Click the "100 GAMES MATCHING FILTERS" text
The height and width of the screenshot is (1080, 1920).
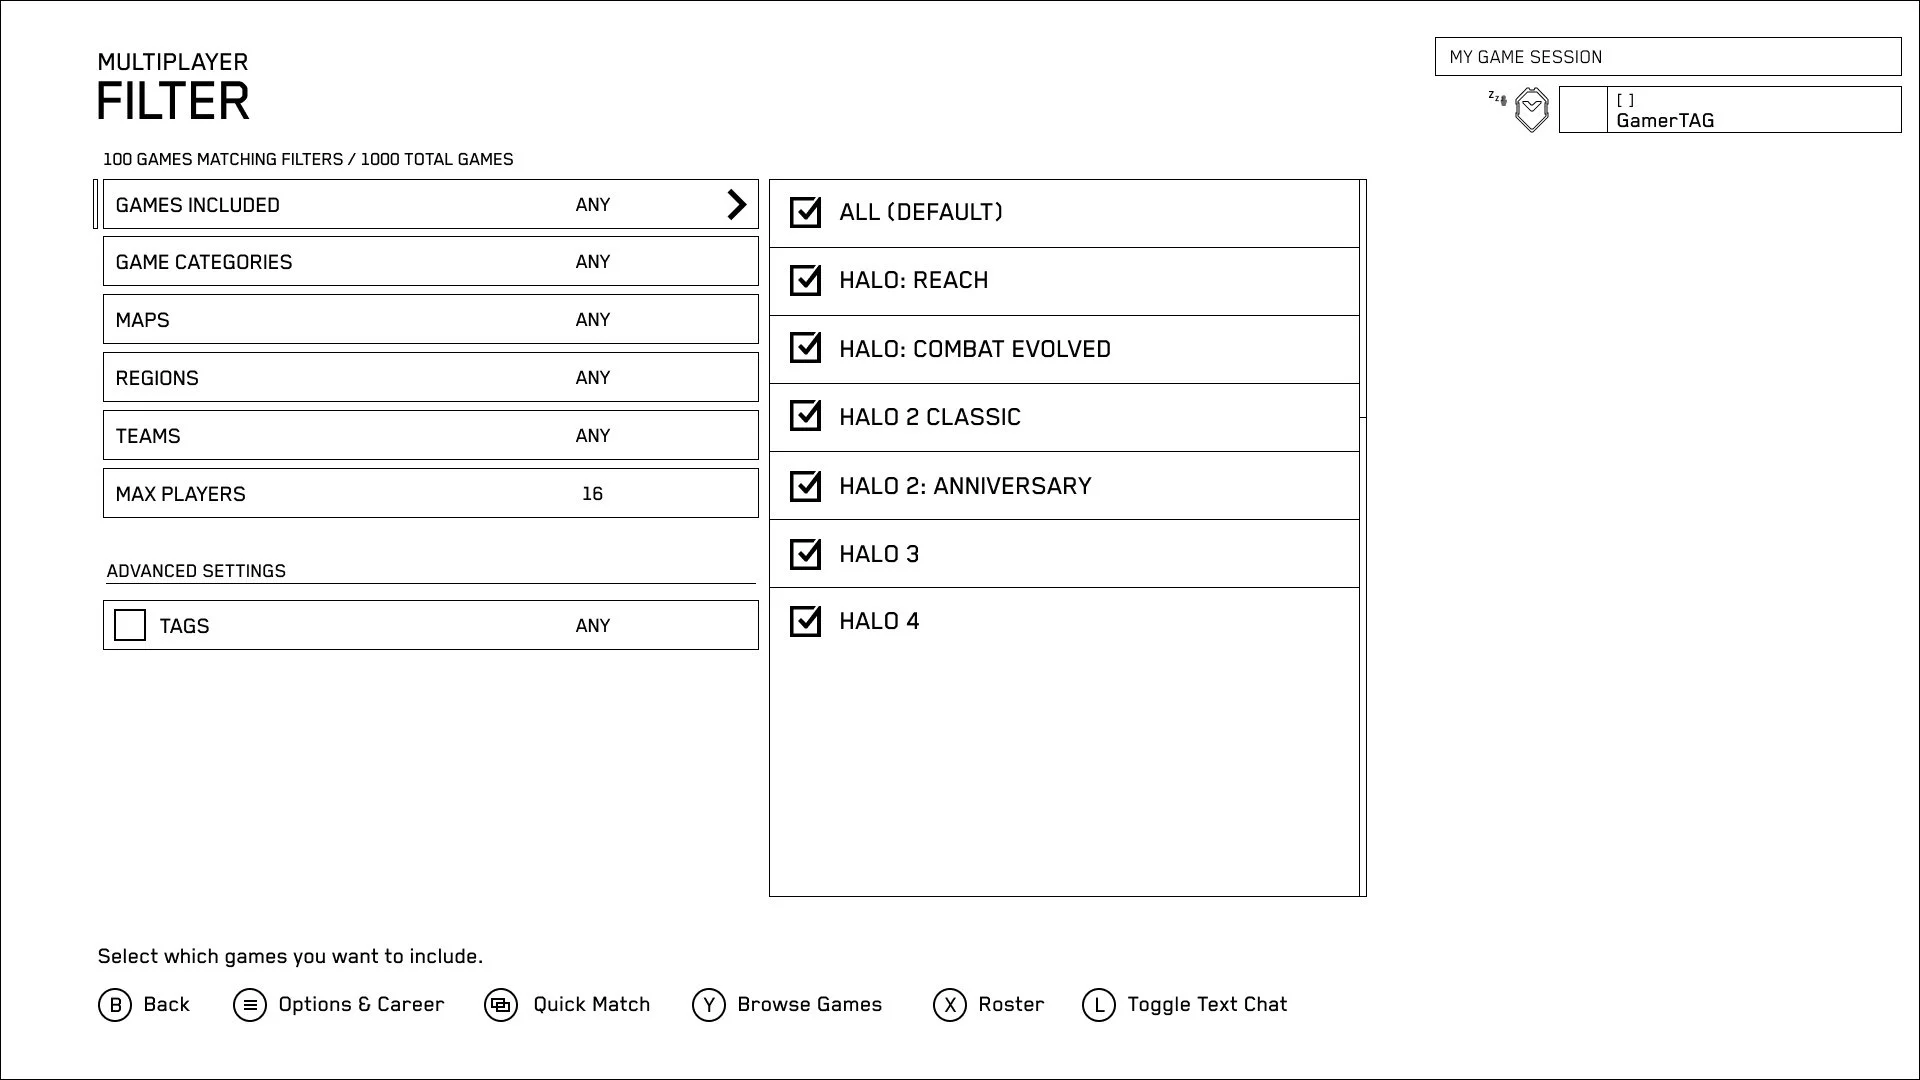pyautogui.click(x=222, y=160)
